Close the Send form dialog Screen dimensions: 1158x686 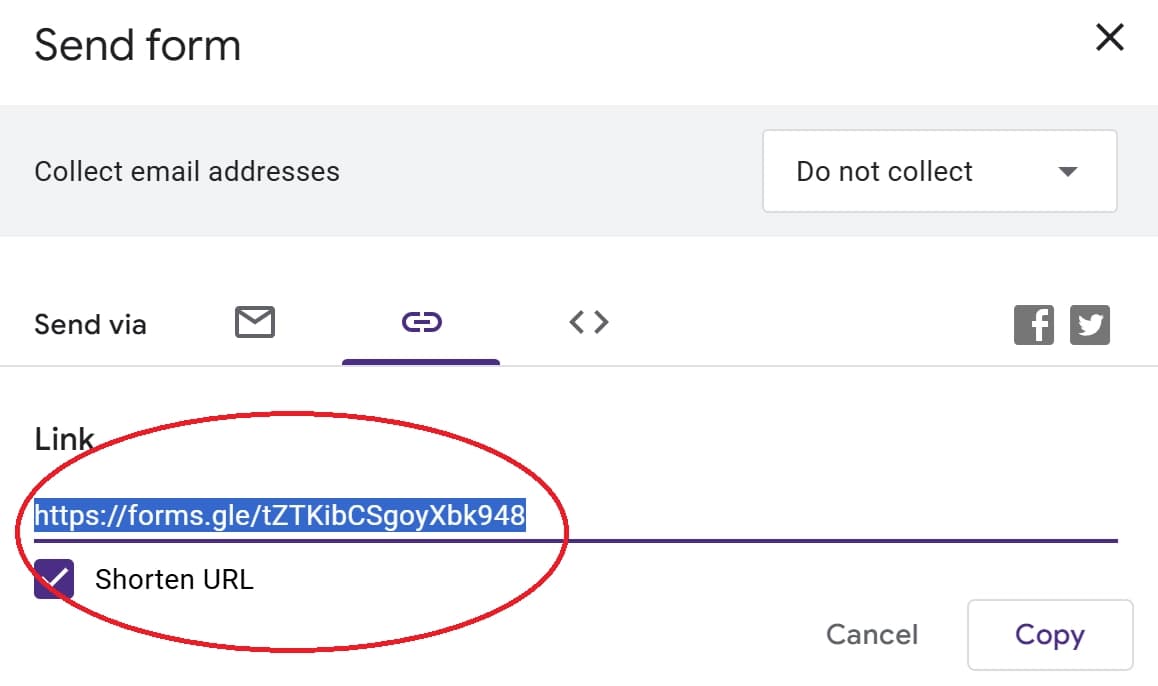[x=1109, y=37]
